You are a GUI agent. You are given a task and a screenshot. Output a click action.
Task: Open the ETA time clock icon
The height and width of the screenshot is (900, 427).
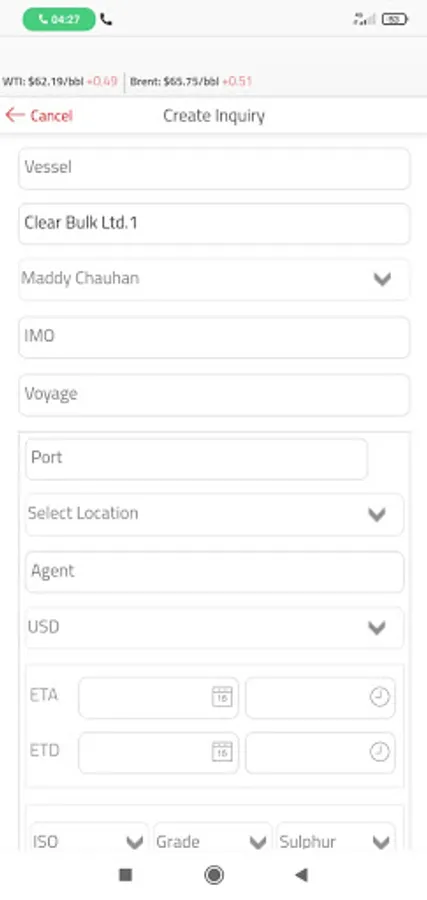point(379,697)
